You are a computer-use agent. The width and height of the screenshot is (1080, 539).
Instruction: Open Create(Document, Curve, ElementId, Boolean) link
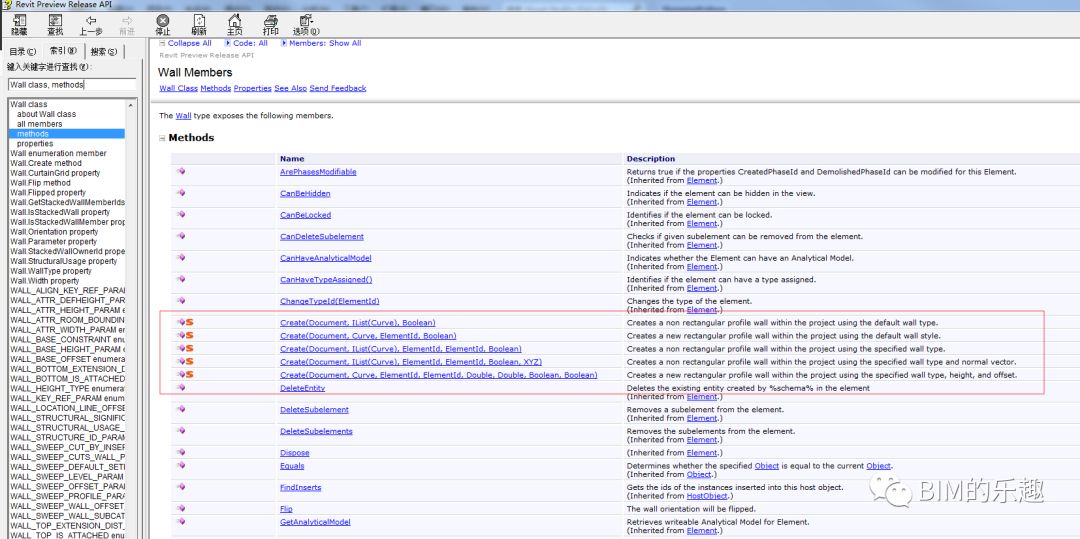click(368, 336)
